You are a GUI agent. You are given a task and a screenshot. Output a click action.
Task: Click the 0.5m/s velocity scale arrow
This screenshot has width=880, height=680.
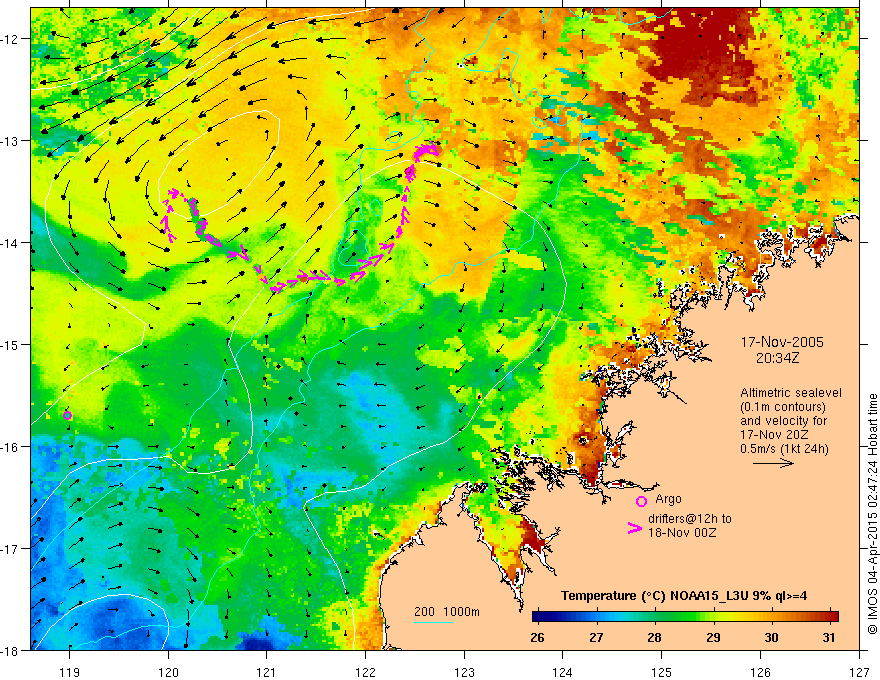click(773, 463)
